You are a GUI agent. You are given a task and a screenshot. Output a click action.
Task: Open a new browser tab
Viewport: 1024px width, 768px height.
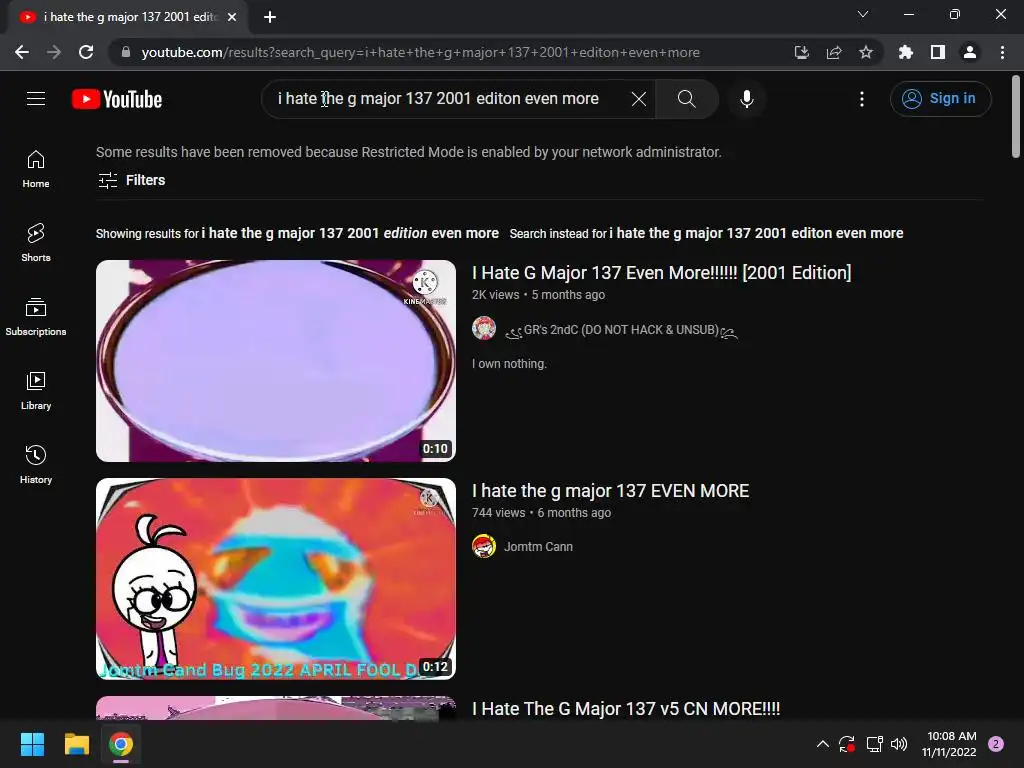tap(270, 17)
